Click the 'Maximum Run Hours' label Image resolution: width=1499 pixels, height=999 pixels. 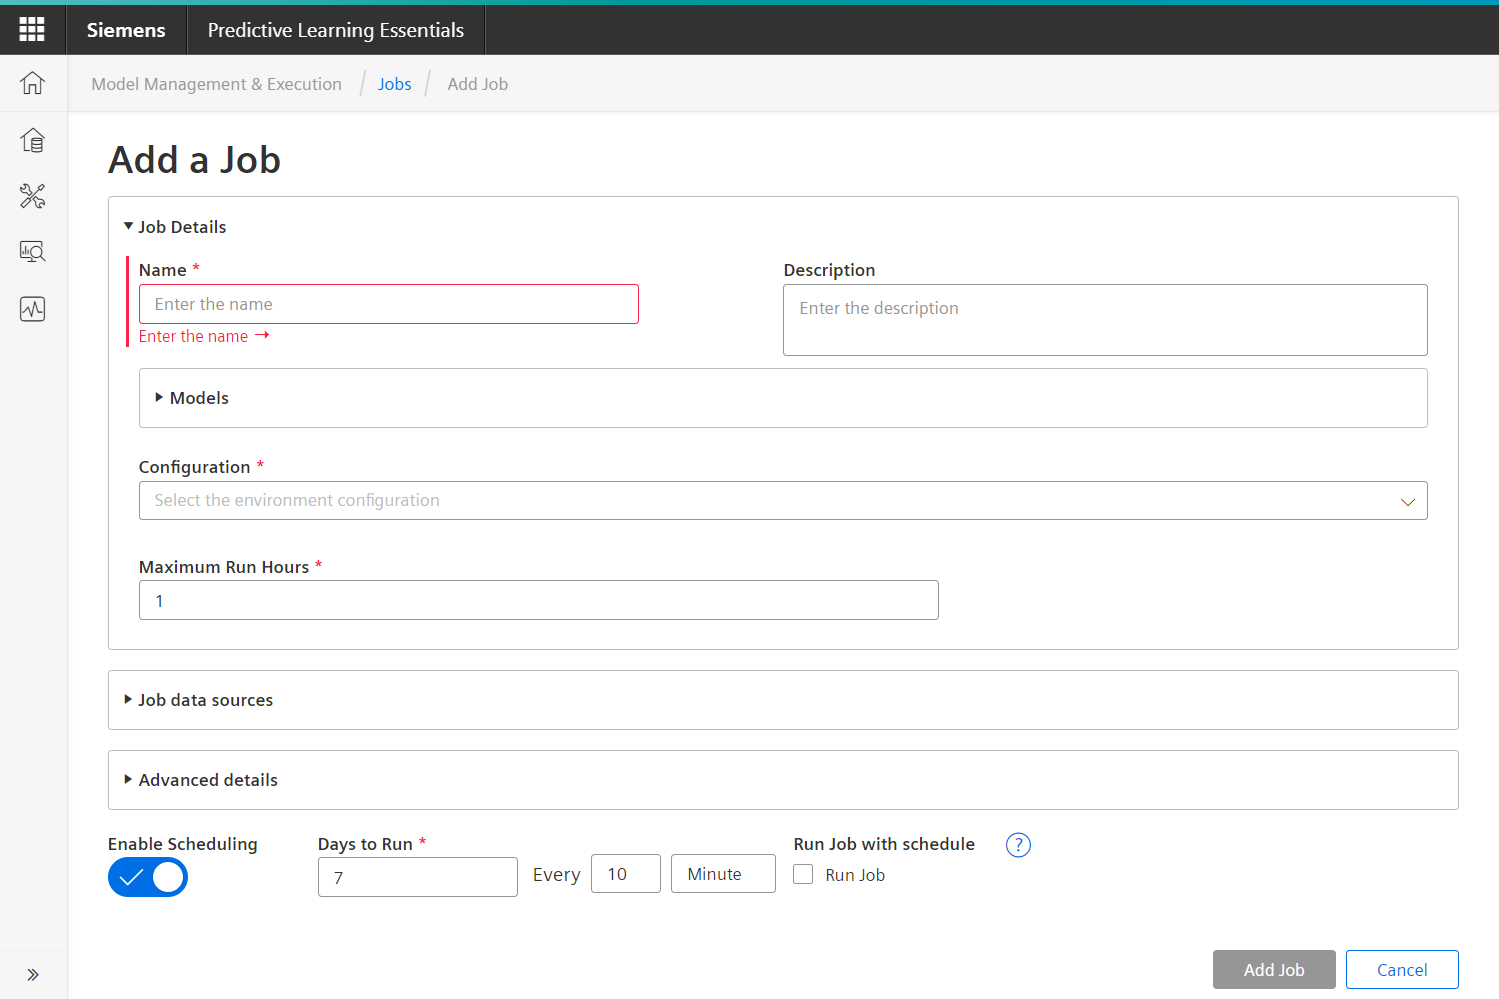point(224,567)
